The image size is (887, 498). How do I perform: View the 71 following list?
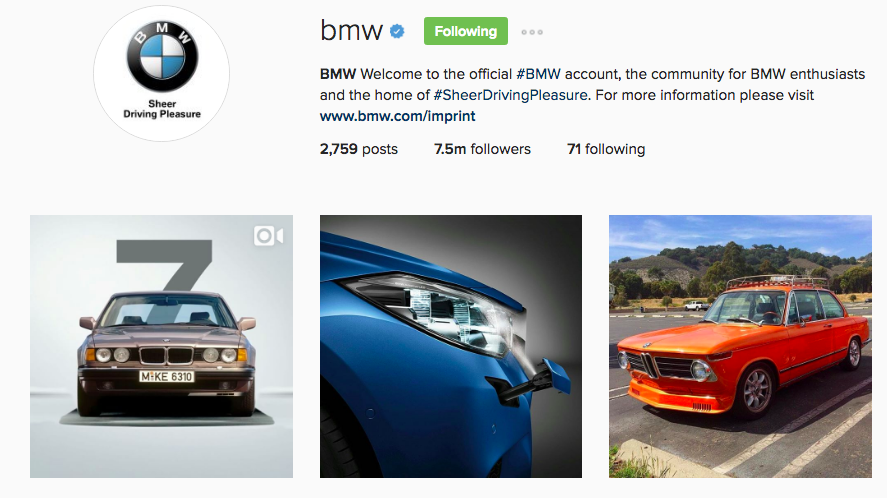[606, 149]
